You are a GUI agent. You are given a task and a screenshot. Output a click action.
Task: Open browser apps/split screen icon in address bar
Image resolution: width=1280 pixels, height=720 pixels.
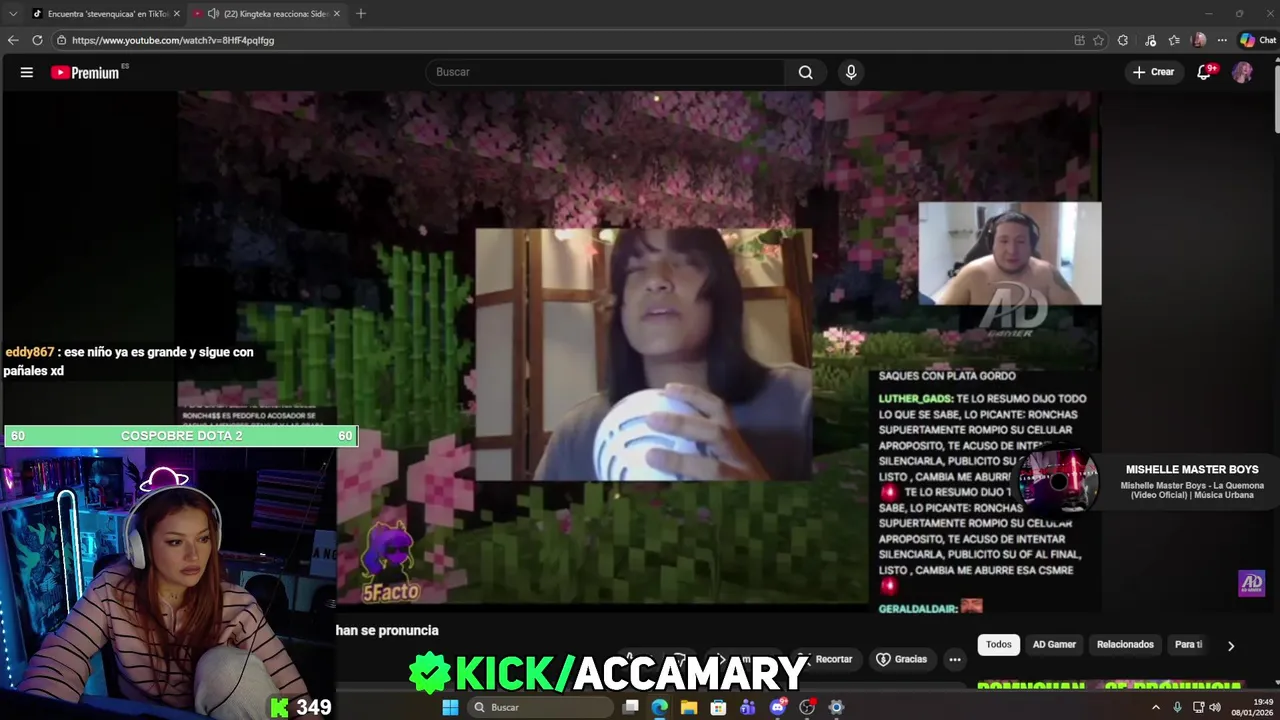click(1079, 40)
